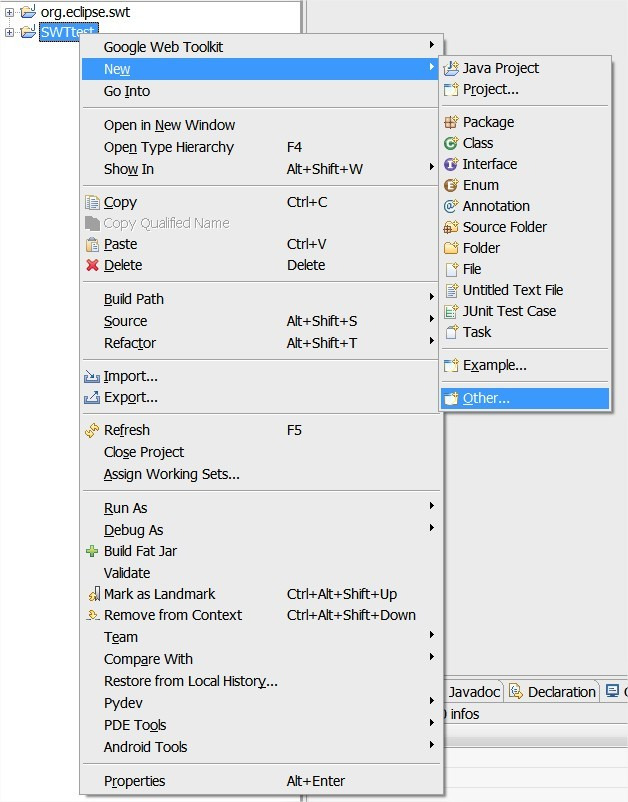Viewport: 628px width, 802px height.
Task: Open the Google Web Toolkit submenu arrow
Action: pos(432,45)
